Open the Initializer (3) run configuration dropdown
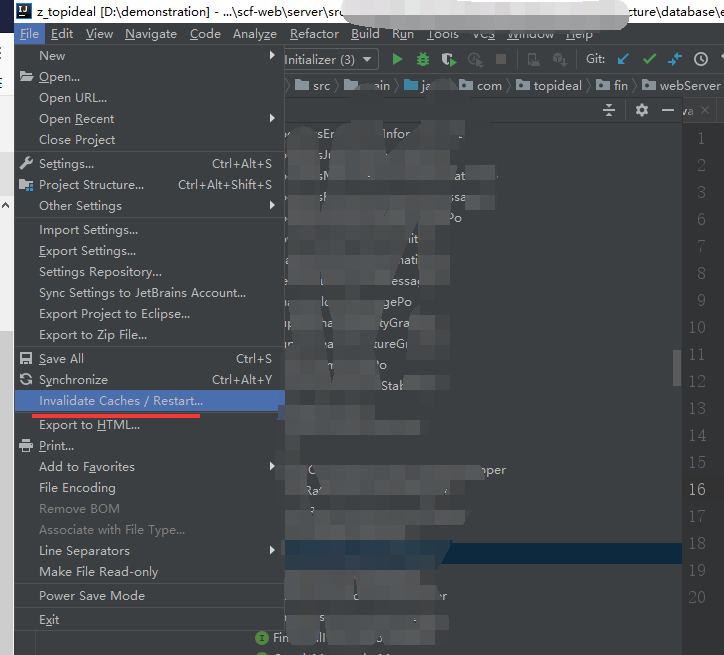Screen dimensions: 724x655 [x=332, y=60]
